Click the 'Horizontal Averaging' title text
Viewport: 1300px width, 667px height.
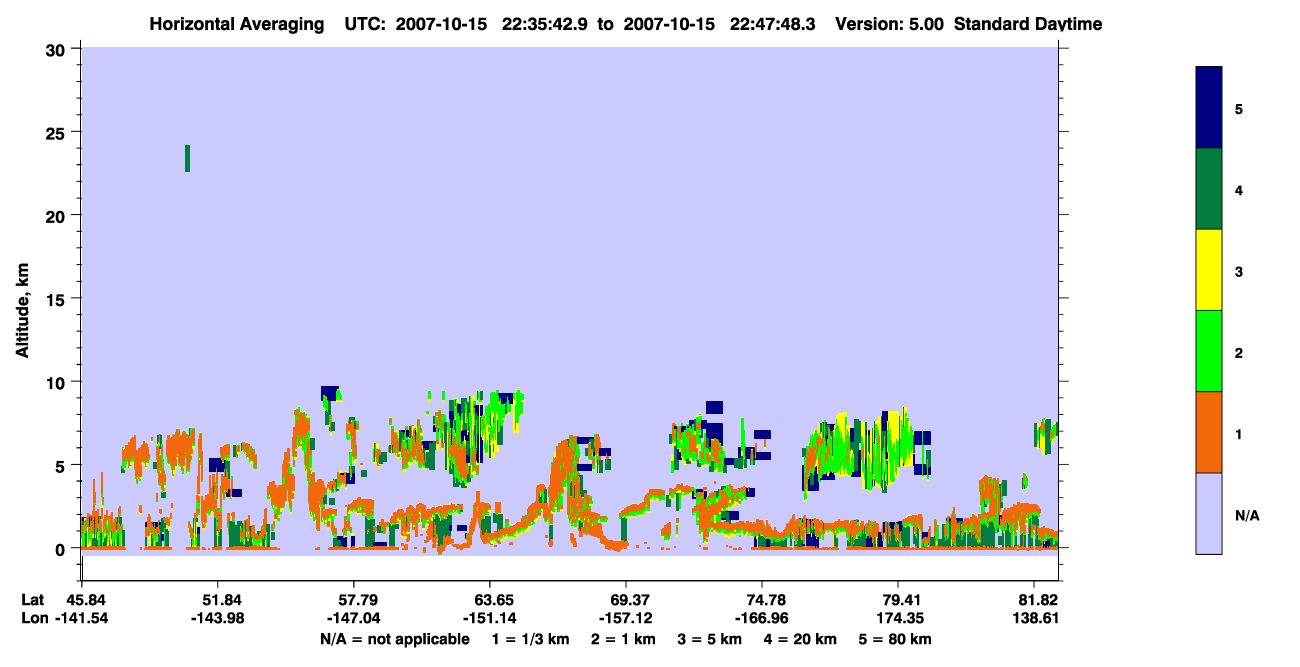236,24
